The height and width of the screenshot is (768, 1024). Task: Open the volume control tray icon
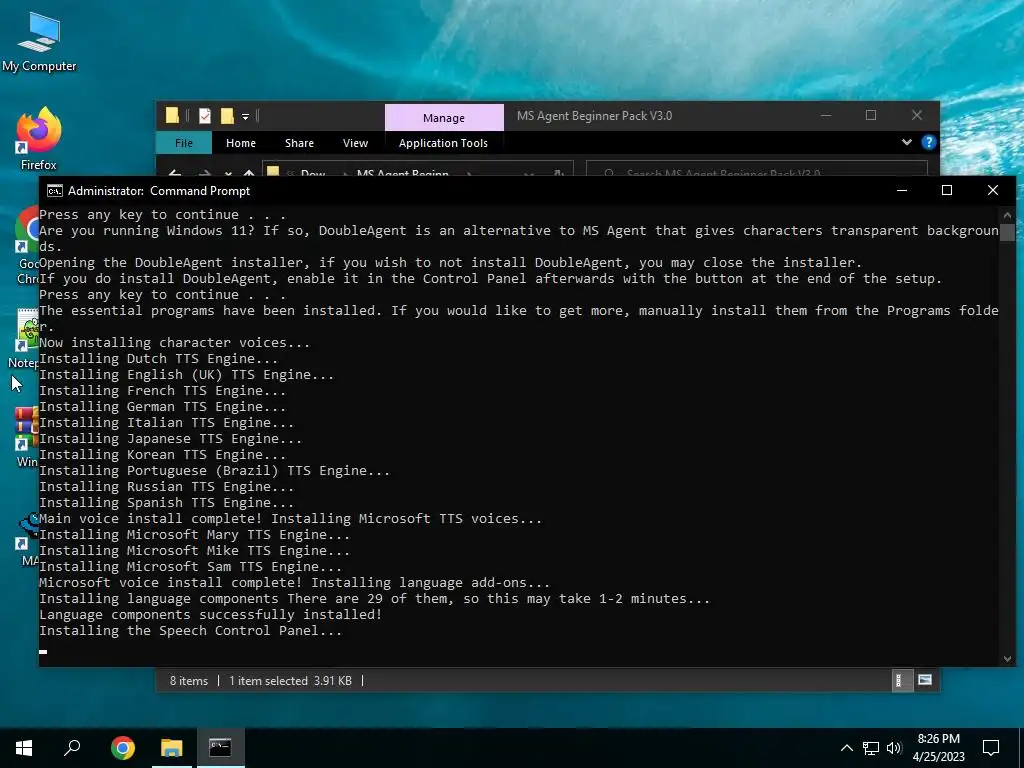tap(894, 748)
